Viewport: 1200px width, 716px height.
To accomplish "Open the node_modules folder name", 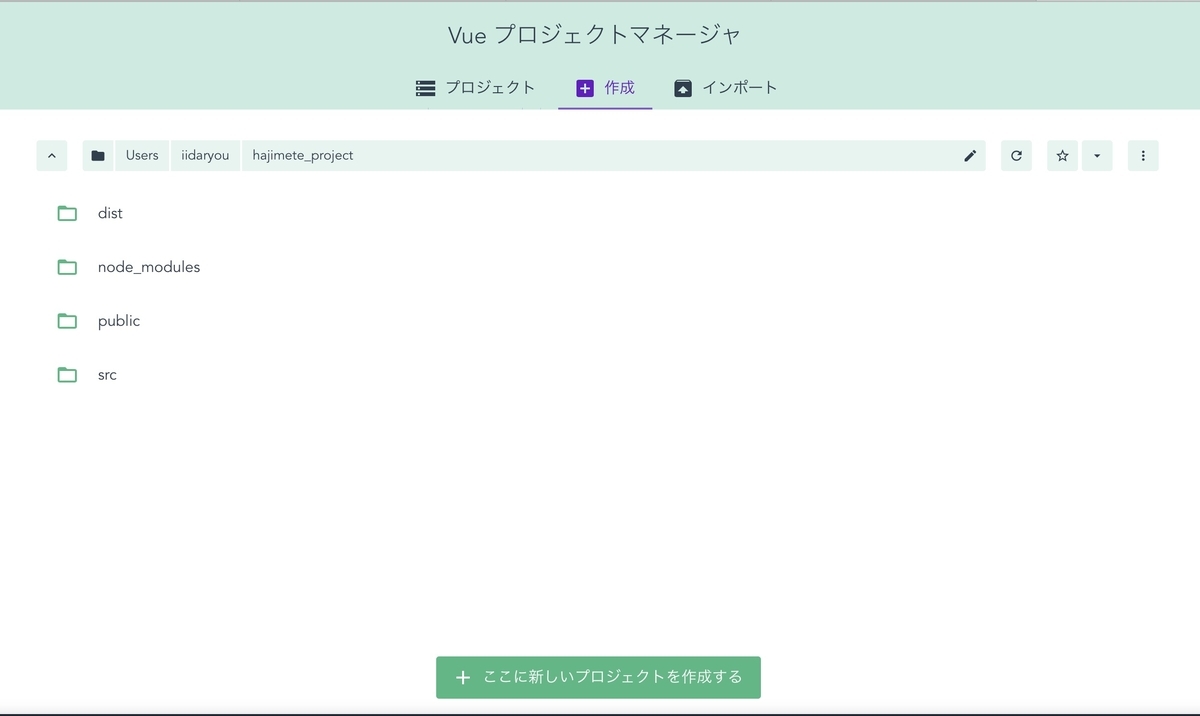I will (149, 267).
